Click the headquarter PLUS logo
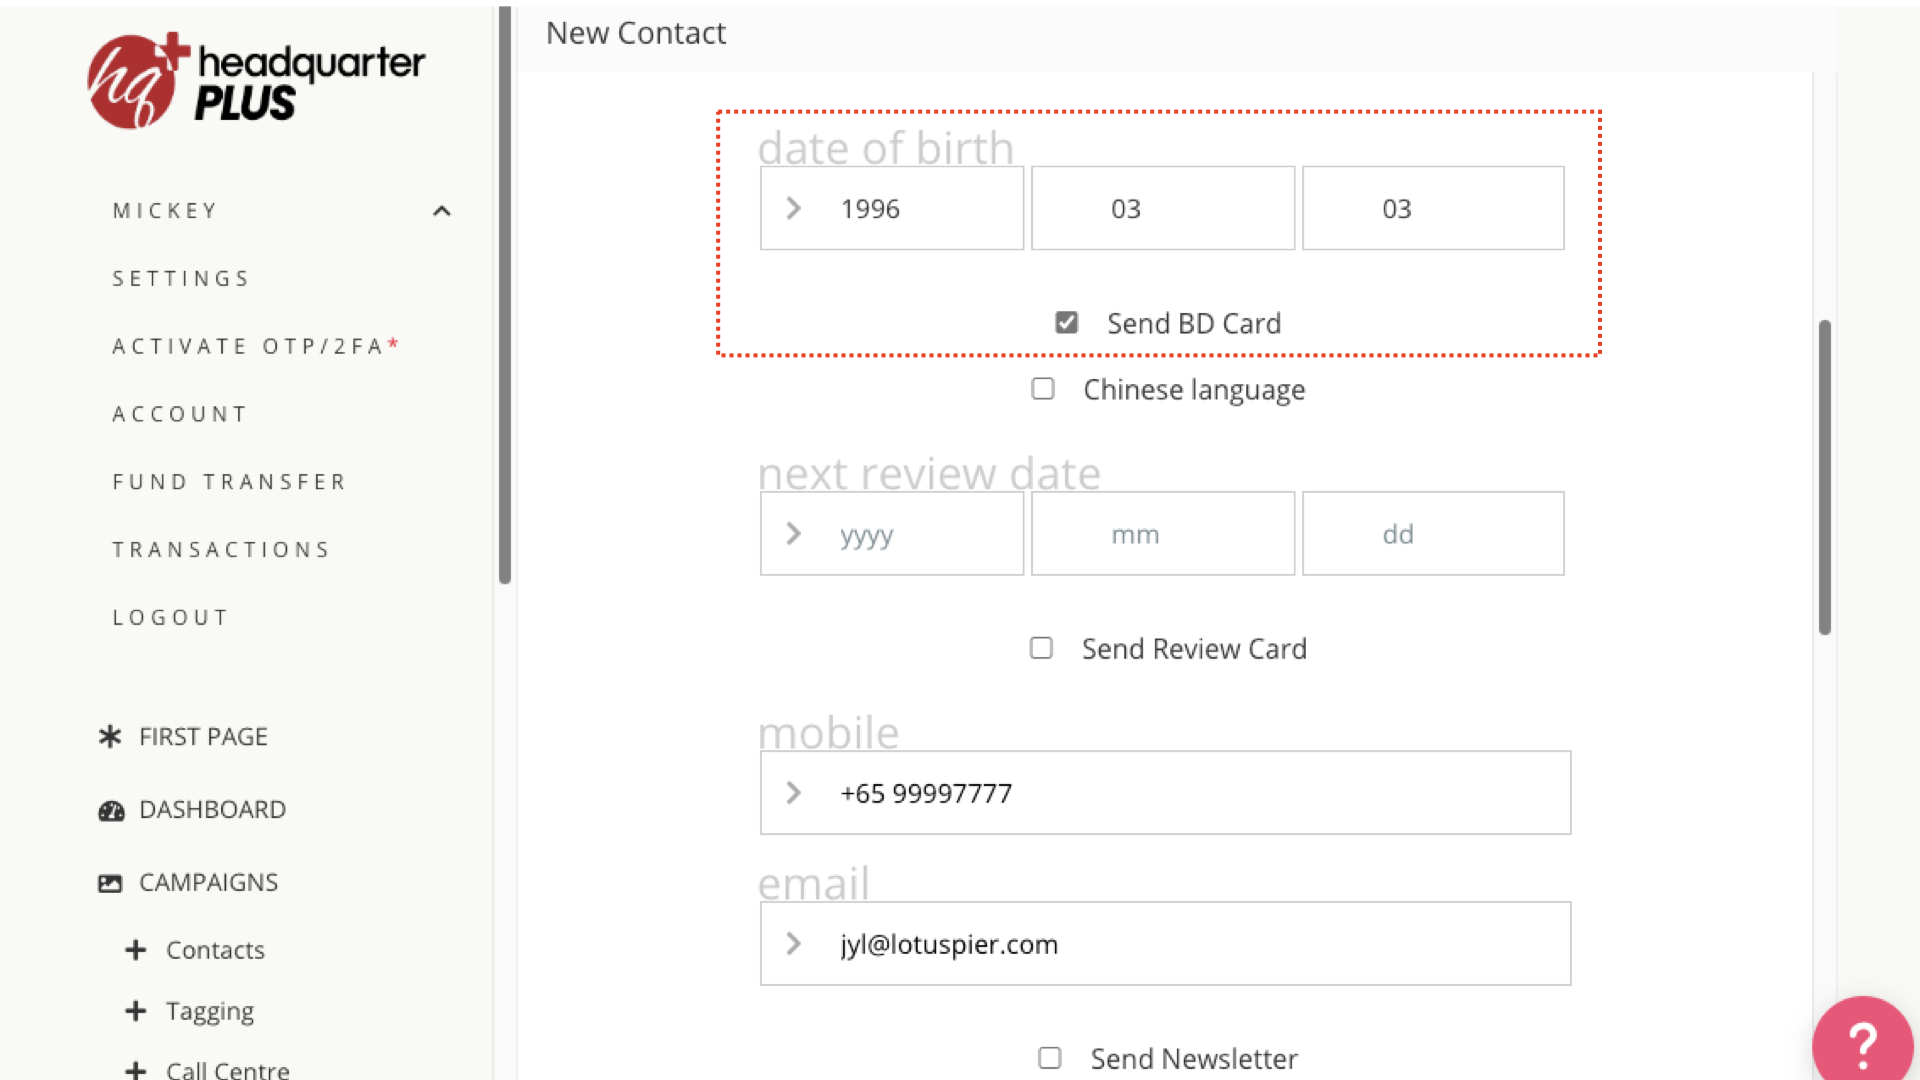 [x=256, y=81]
